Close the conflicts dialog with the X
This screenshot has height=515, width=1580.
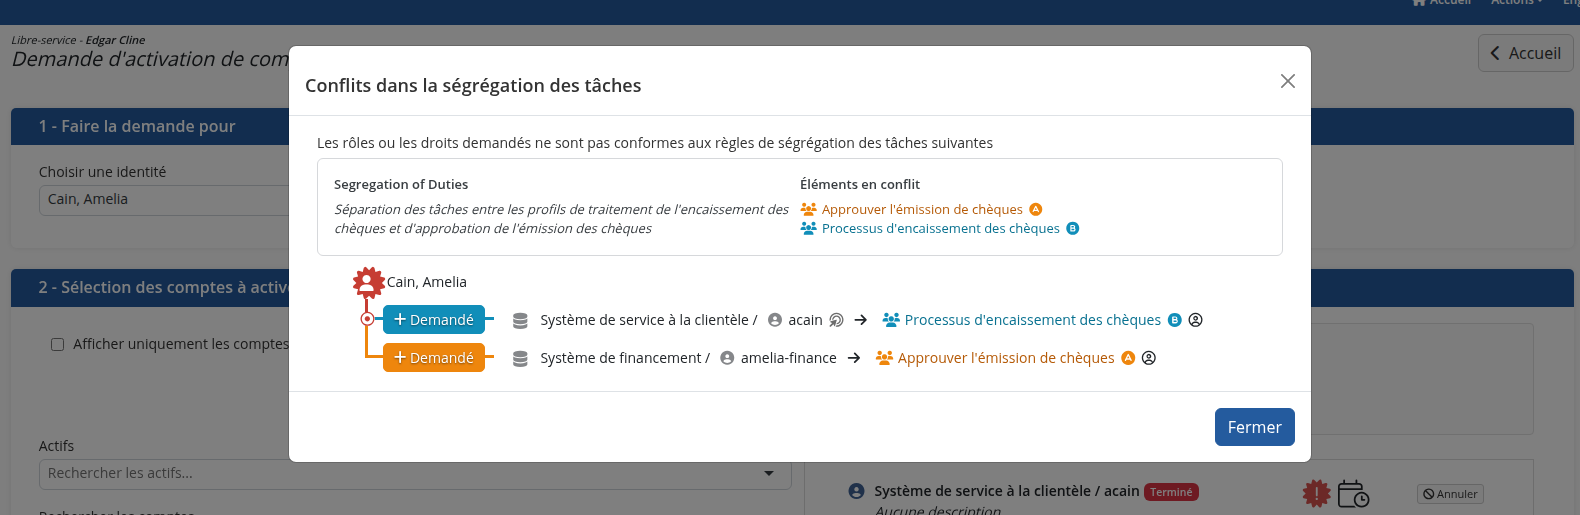[1288, 81]
